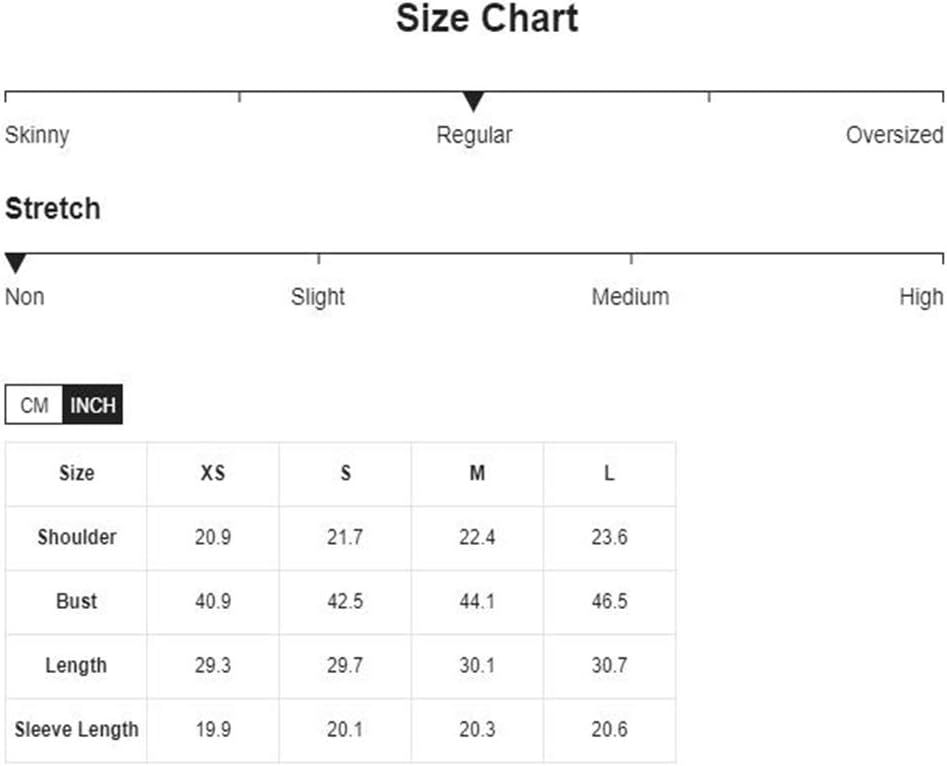The height and width of the screenshot is (766, 947).
Task: Click the Bust row label
Action: point(77,601)
